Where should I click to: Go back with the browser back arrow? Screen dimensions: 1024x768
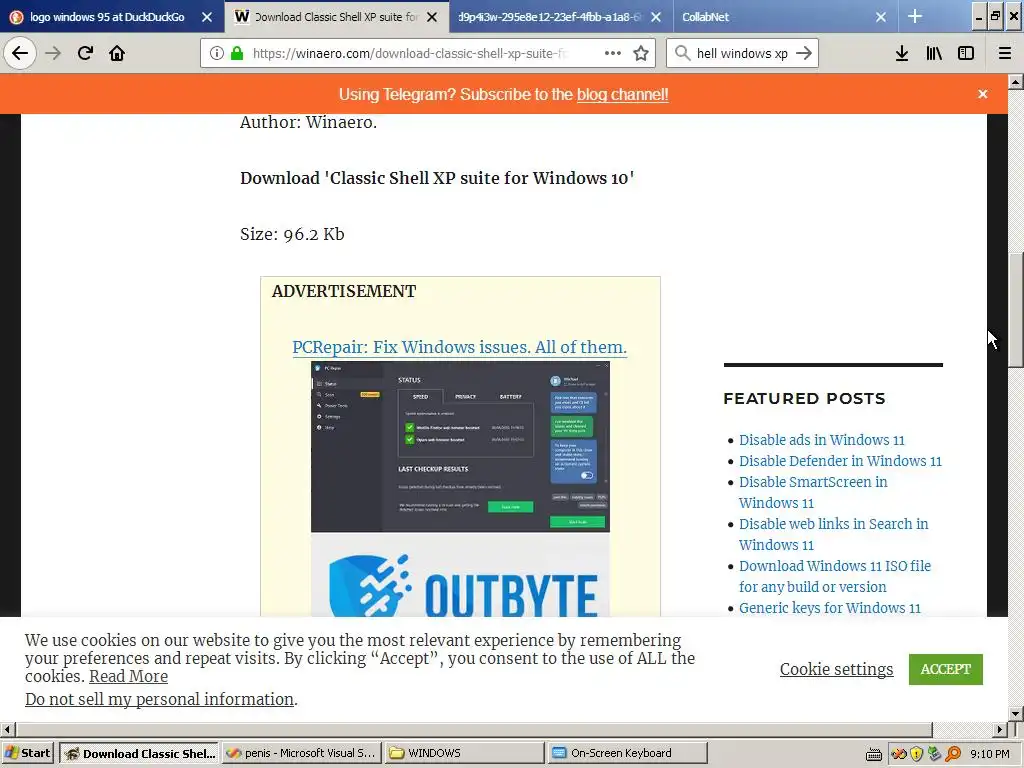(x=20, y=54)
